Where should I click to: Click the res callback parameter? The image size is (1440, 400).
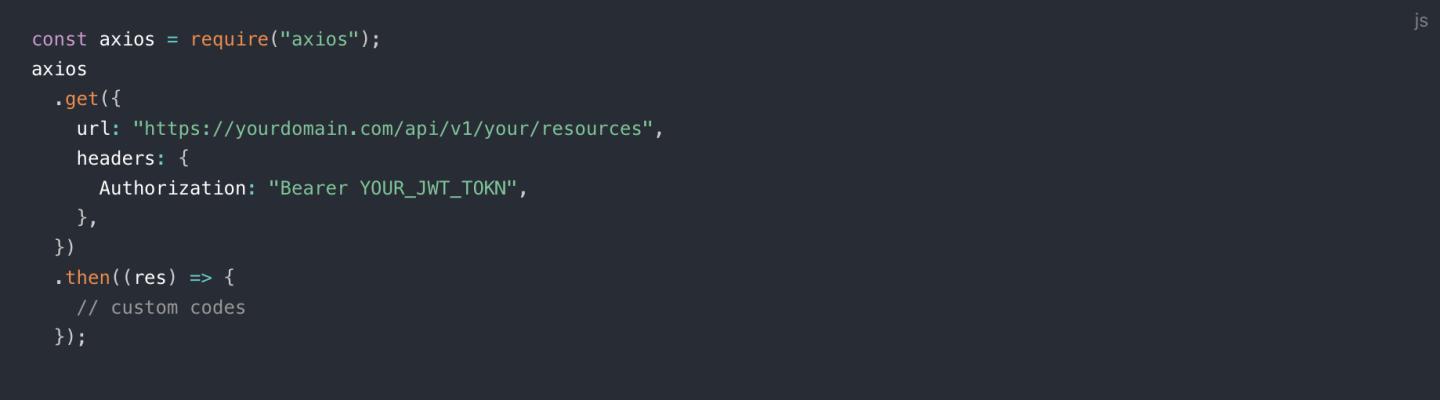149,277
